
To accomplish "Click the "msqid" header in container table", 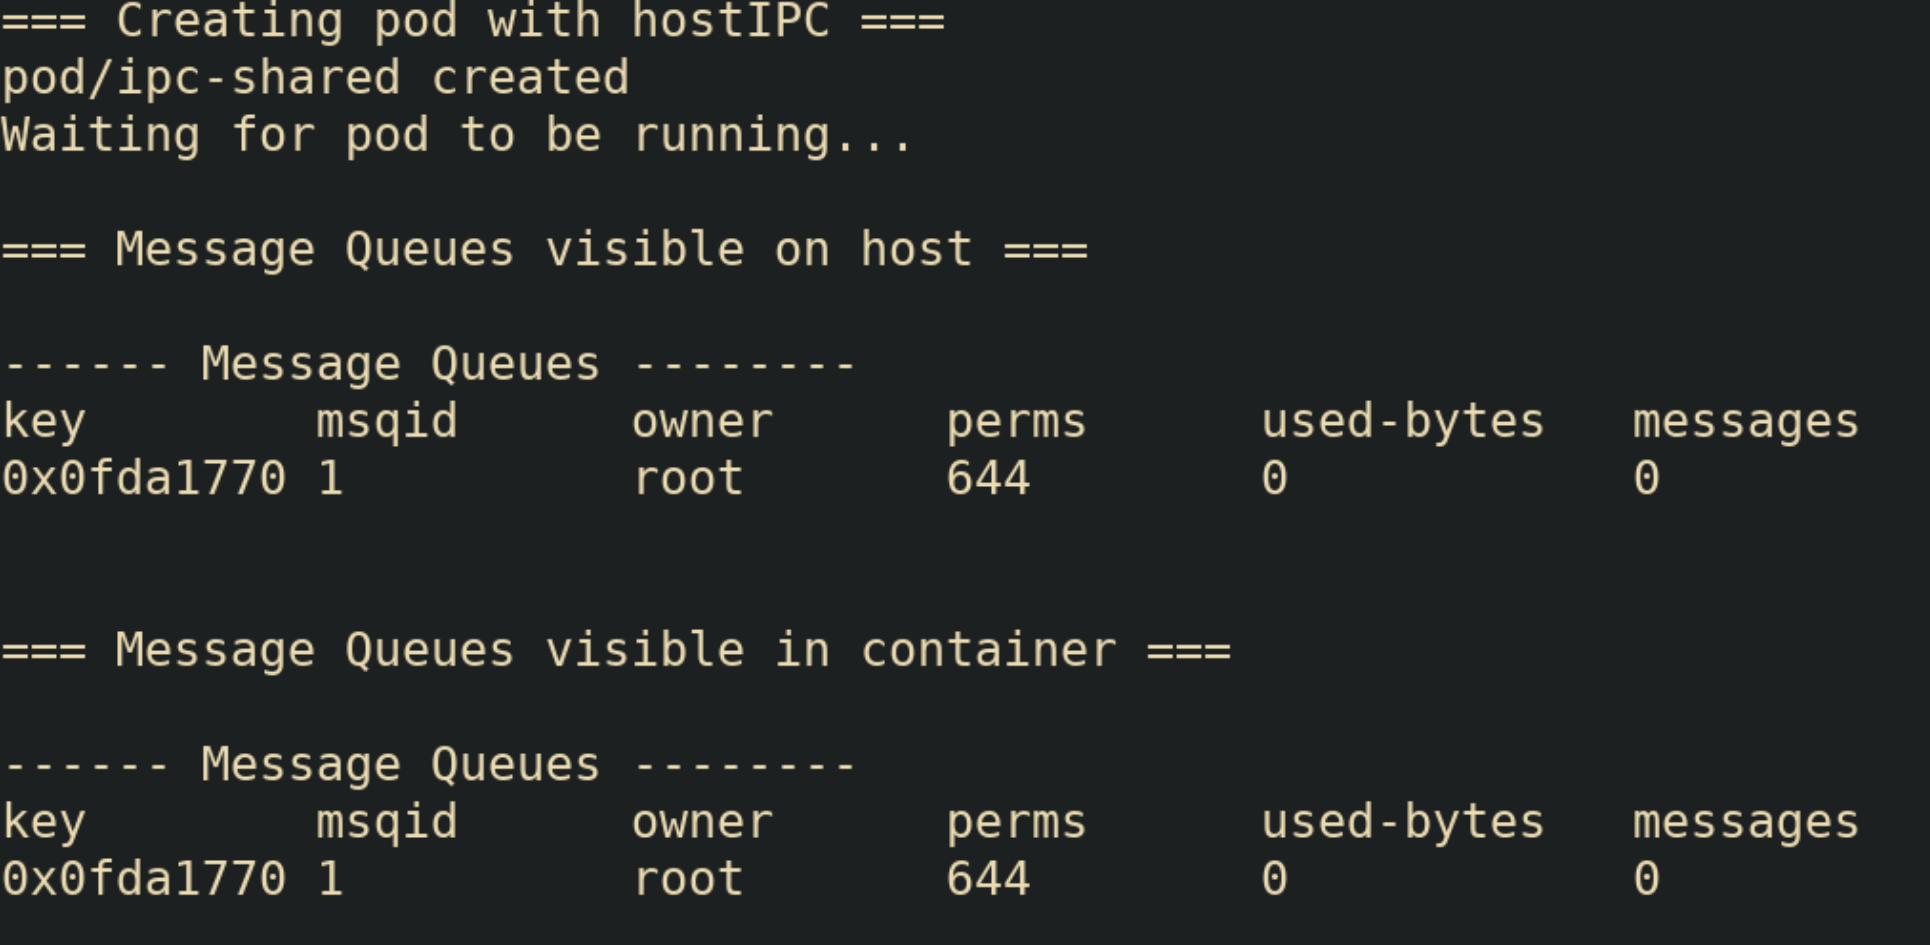I will click(x=387, y=822).
